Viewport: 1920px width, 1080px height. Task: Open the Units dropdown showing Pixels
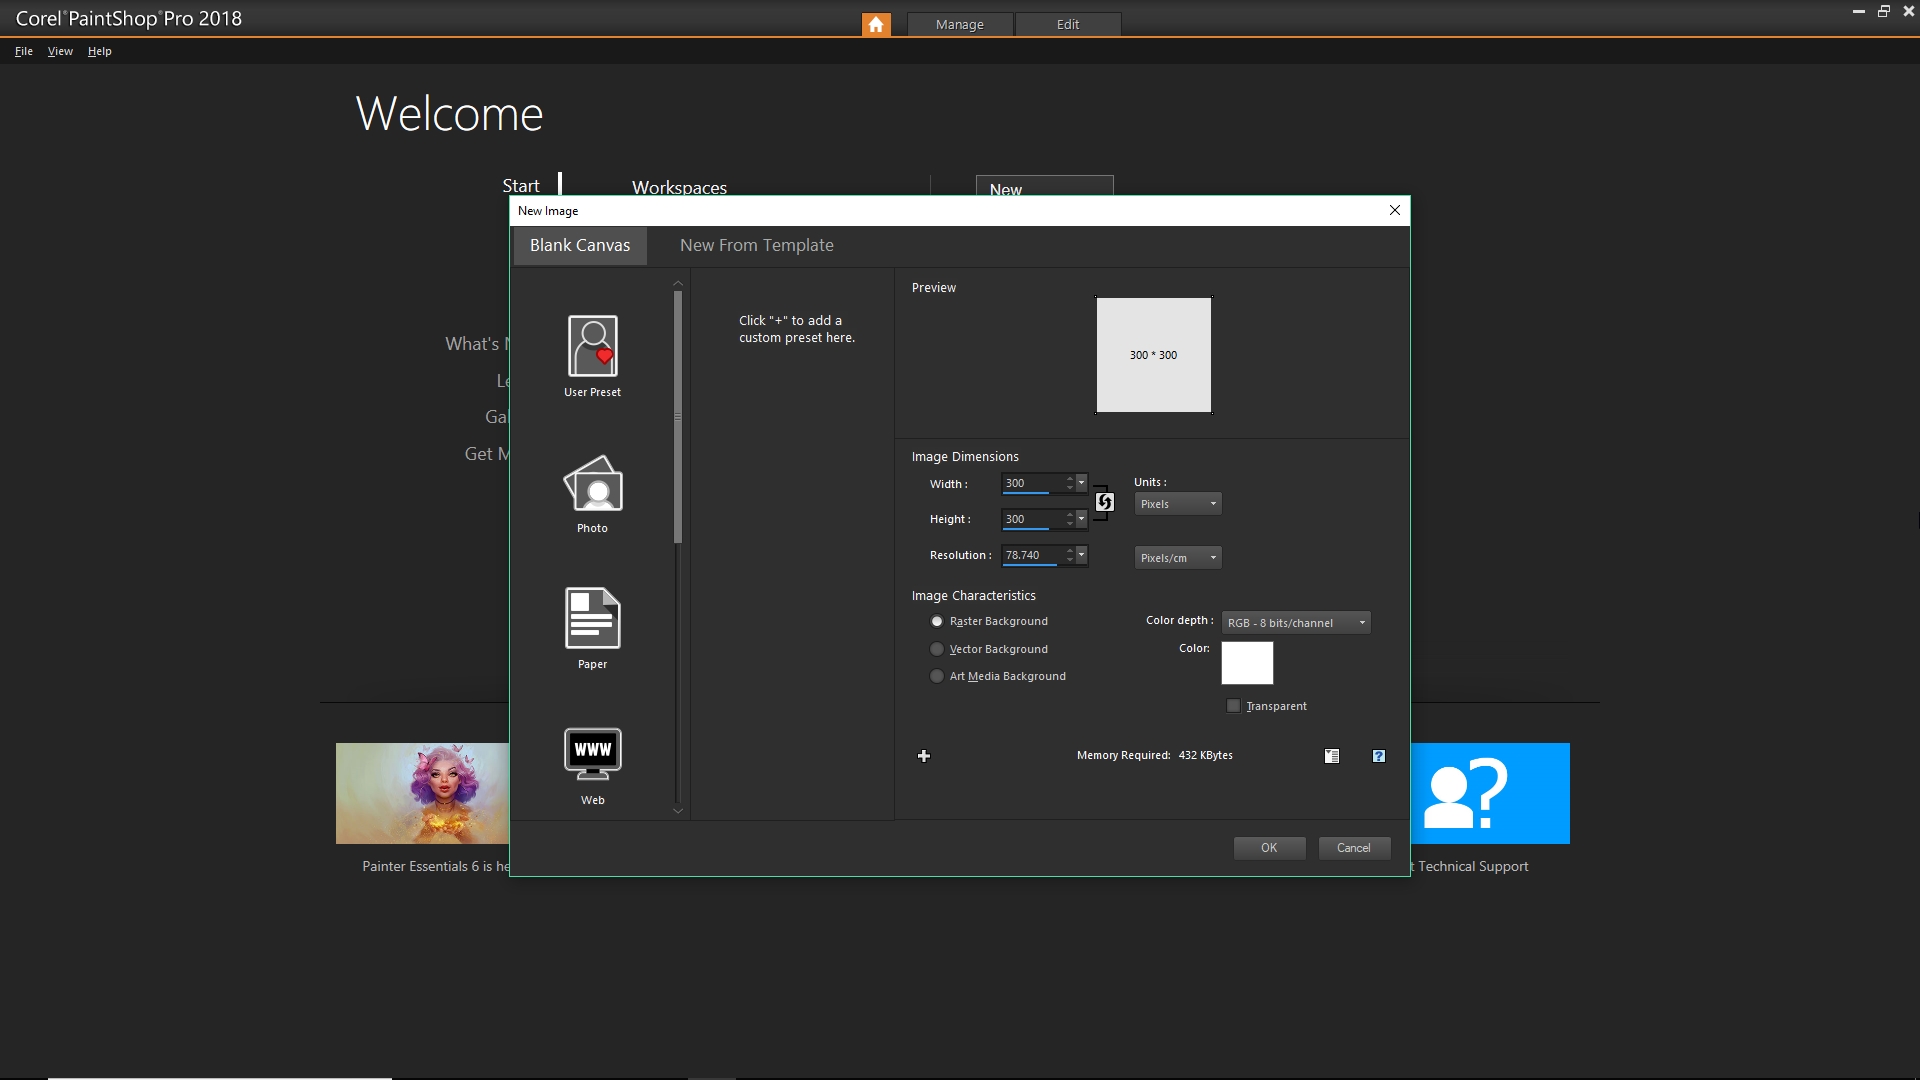pos(1178,504)
